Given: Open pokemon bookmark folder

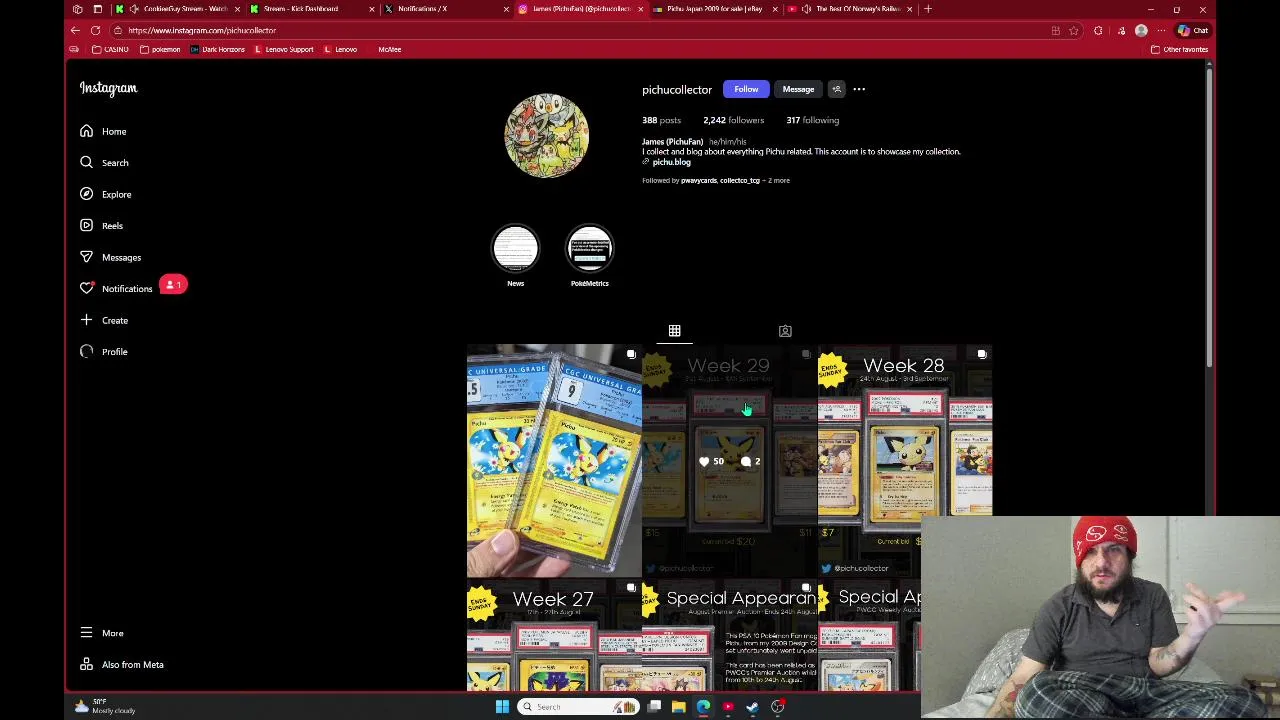Looking at the screenshot, I should coord(160,49).
